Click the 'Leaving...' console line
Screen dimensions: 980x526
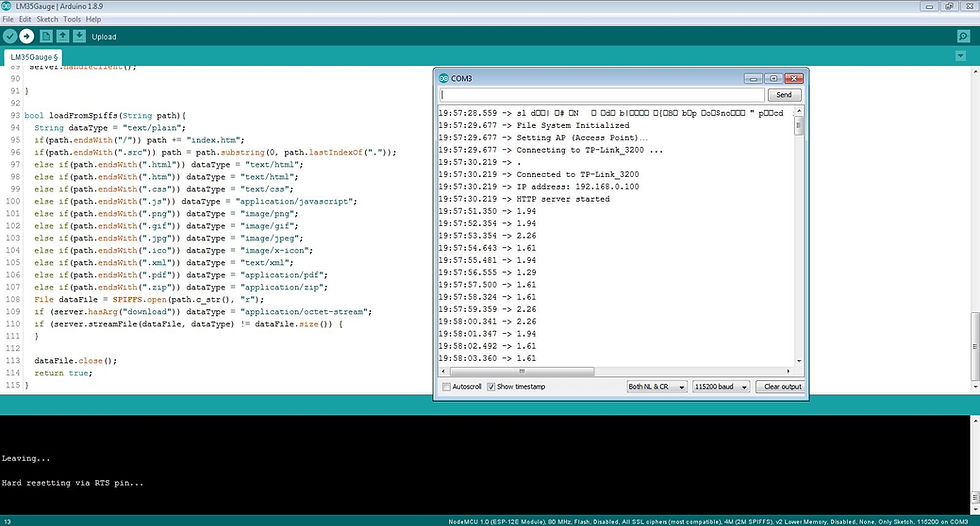click(x=26, y=459)
